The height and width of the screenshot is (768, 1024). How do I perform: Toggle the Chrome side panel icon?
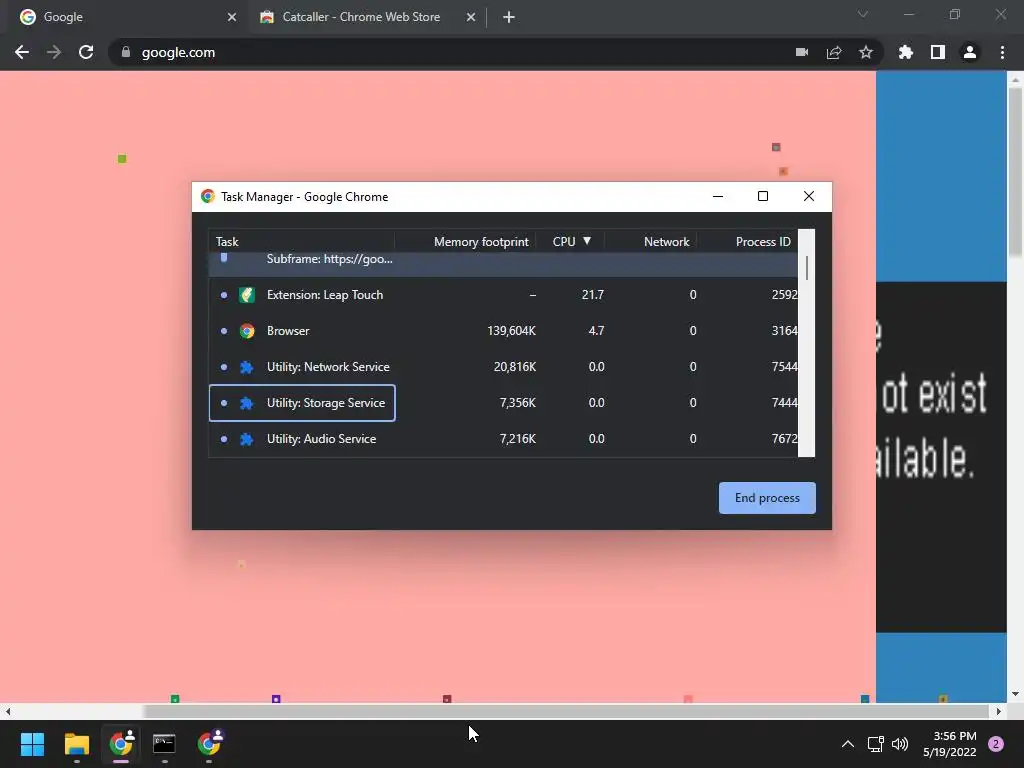938,52
